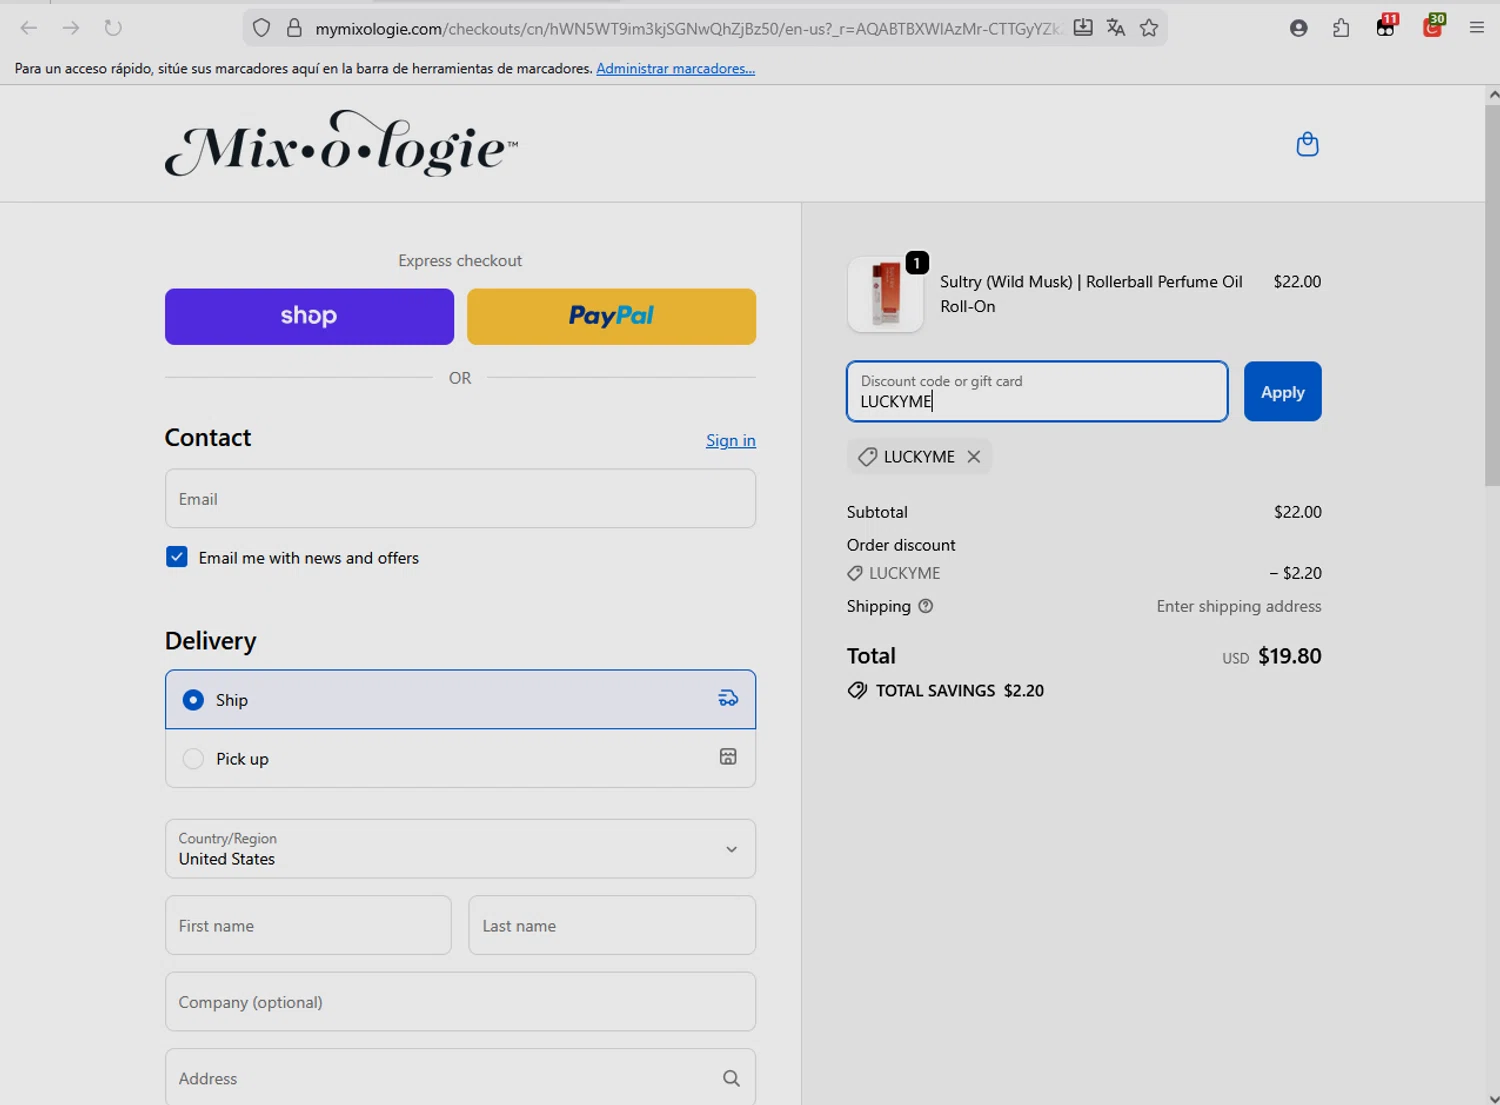The height and width of the screenshot is (1105, 1500).
Task: Focus the First name field
Action: pos(308,925)
